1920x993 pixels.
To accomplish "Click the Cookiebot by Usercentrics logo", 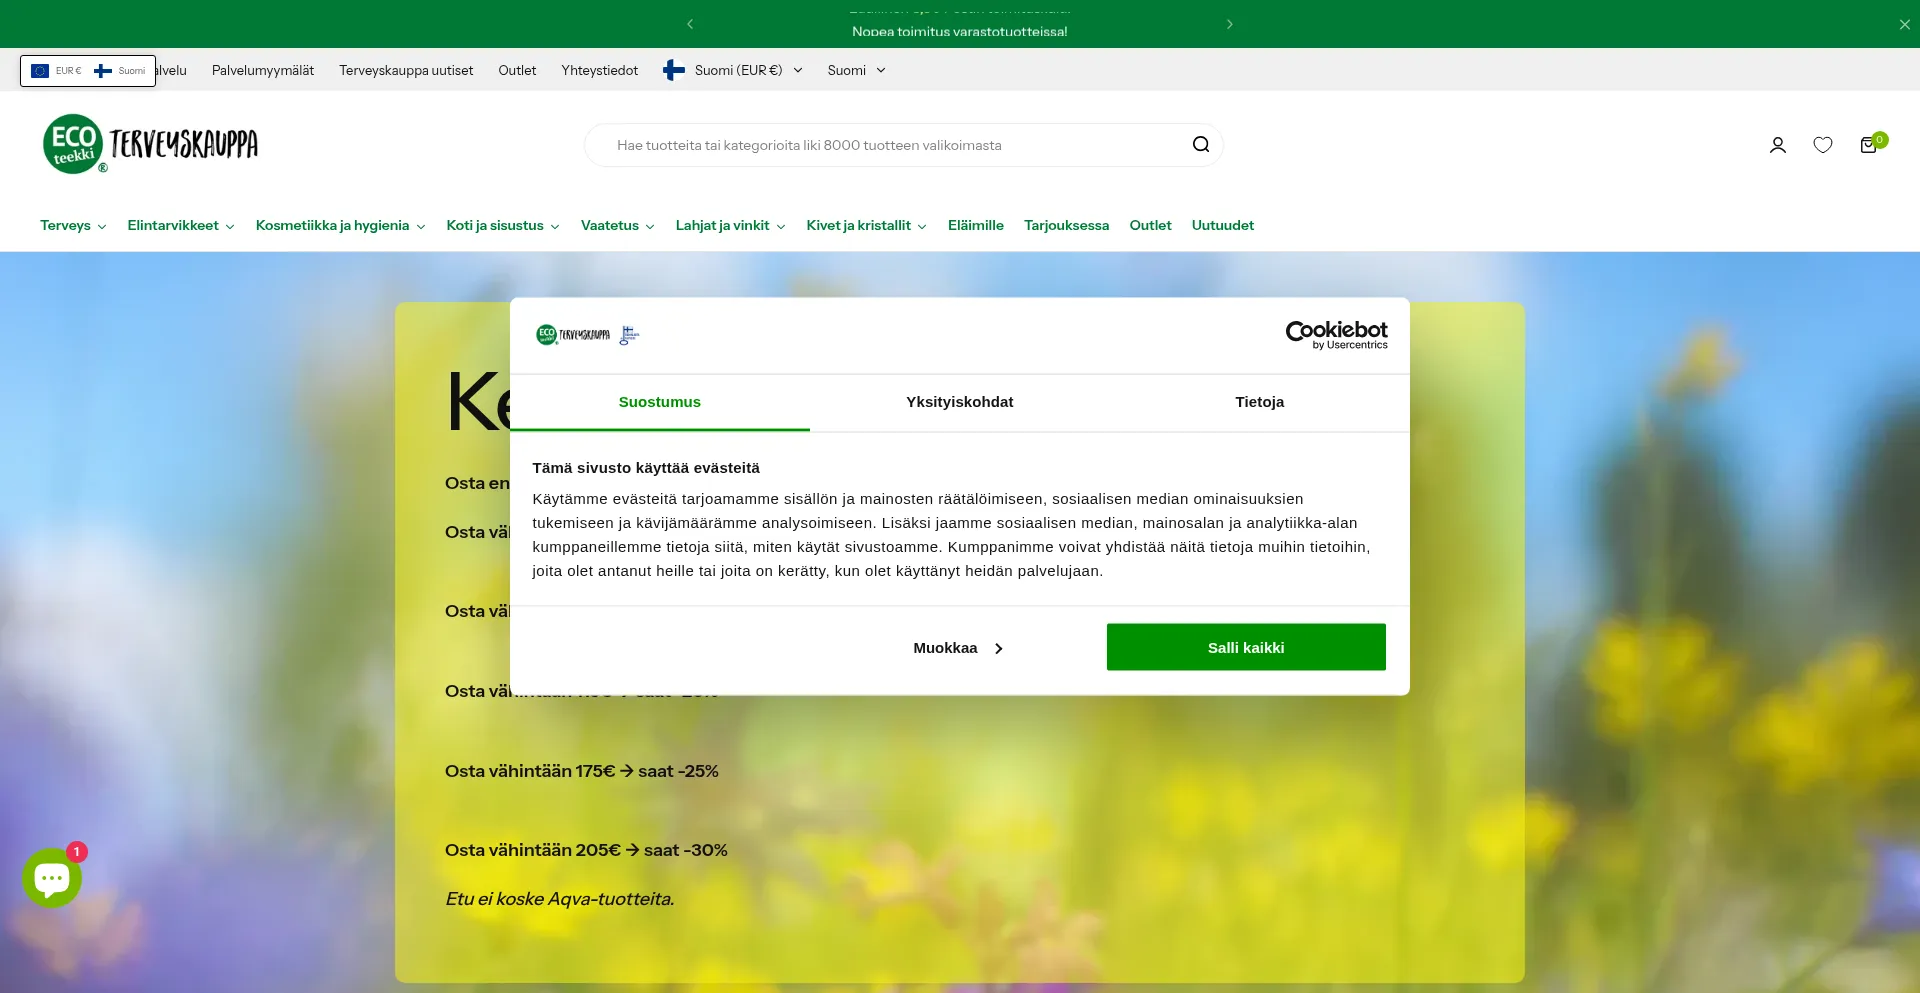I will [1336, 335].
